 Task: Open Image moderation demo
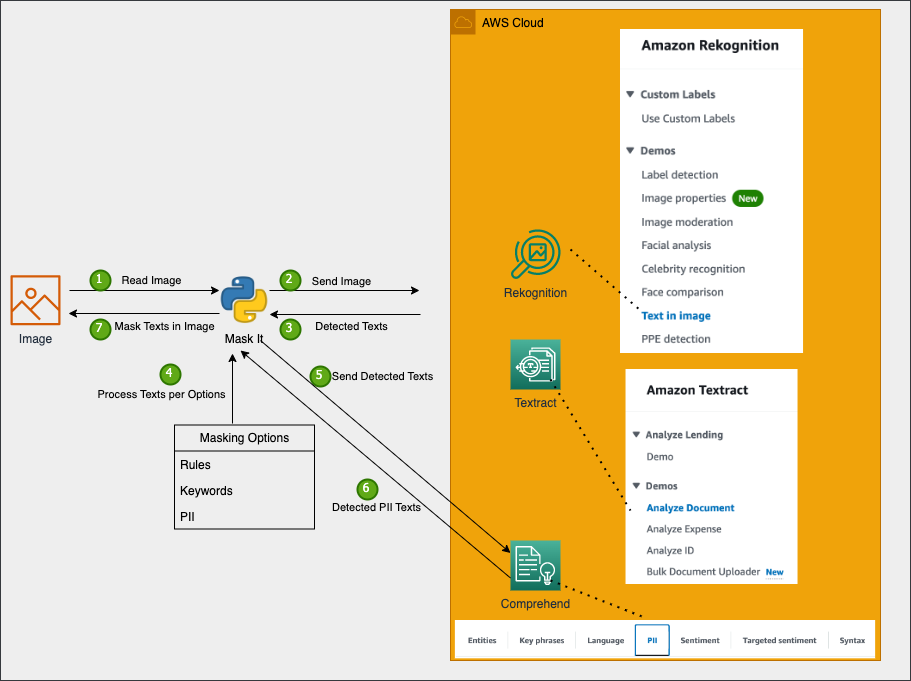tap(687, 222)
